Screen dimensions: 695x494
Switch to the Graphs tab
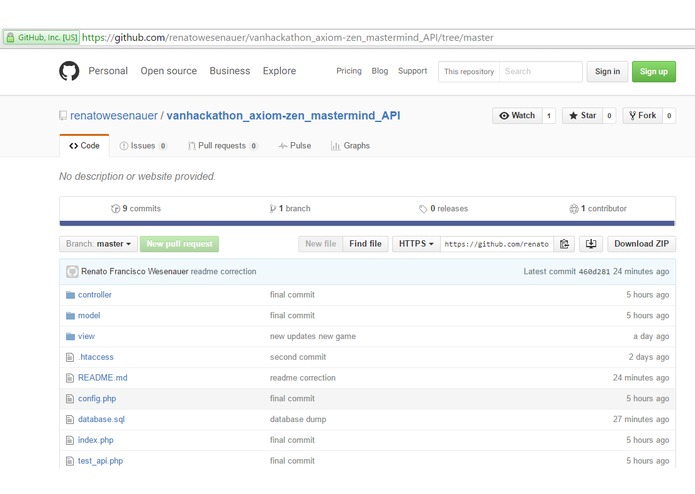coord(350,146)
